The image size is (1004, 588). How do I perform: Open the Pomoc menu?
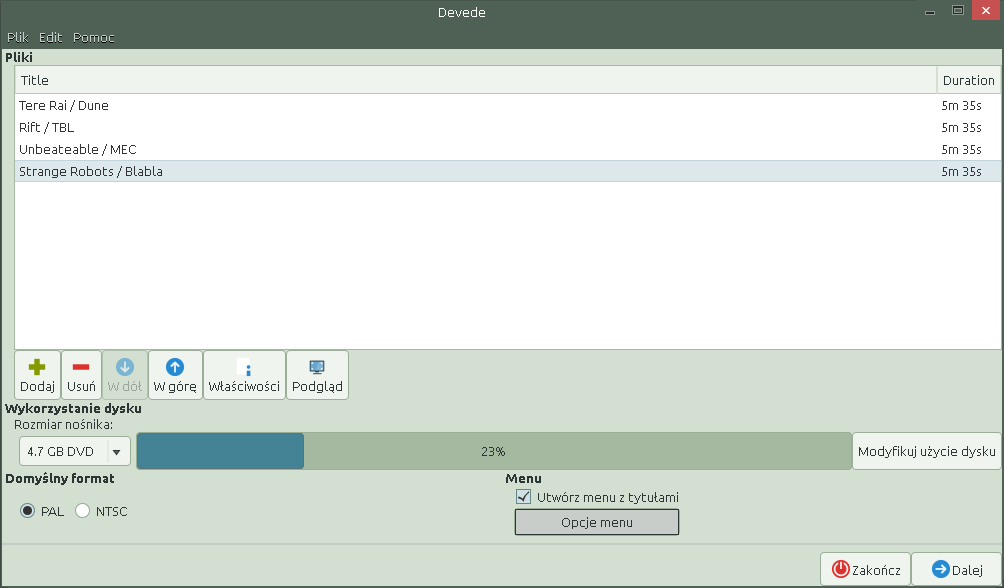pyautogui.click(x=93, y=38)
